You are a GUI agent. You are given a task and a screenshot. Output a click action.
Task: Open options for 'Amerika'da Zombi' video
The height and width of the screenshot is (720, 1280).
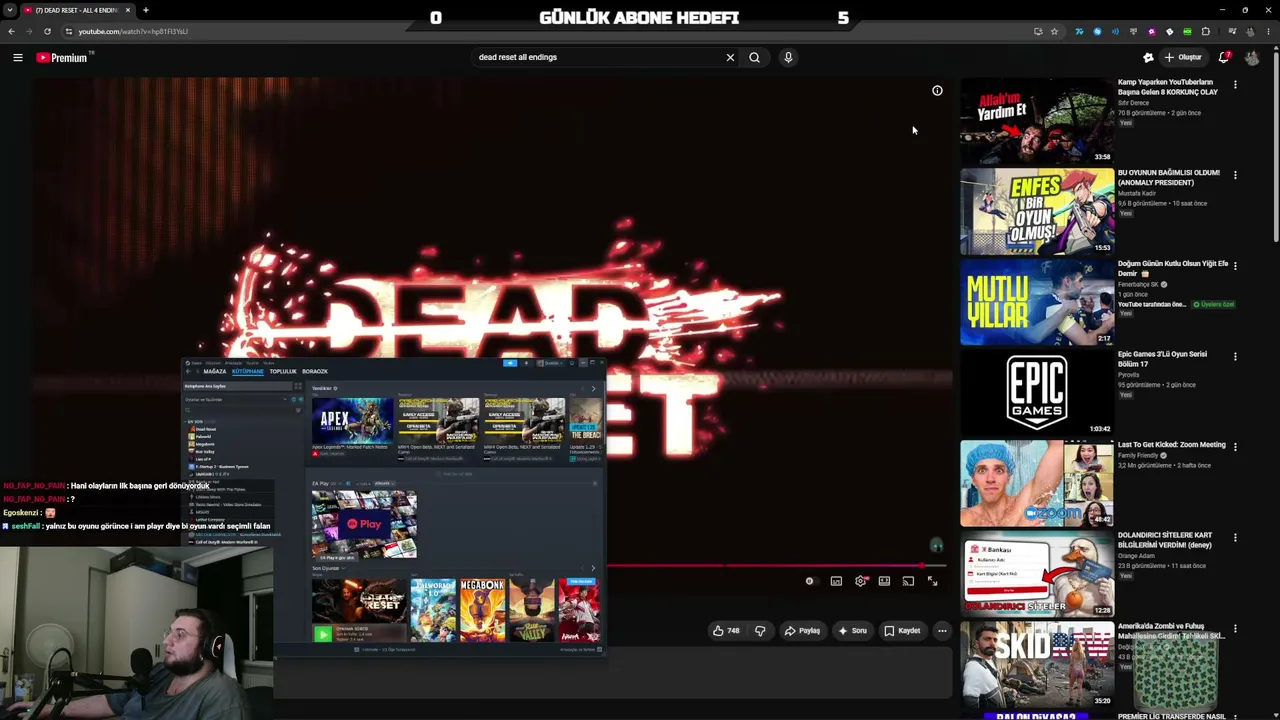(x=1235, y=629)
